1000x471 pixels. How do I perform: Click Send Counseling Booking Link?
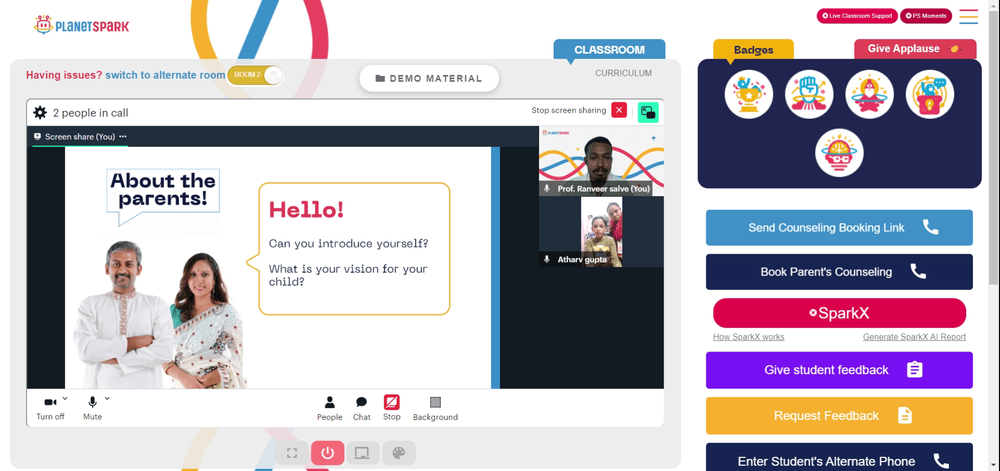click(839, 228)
